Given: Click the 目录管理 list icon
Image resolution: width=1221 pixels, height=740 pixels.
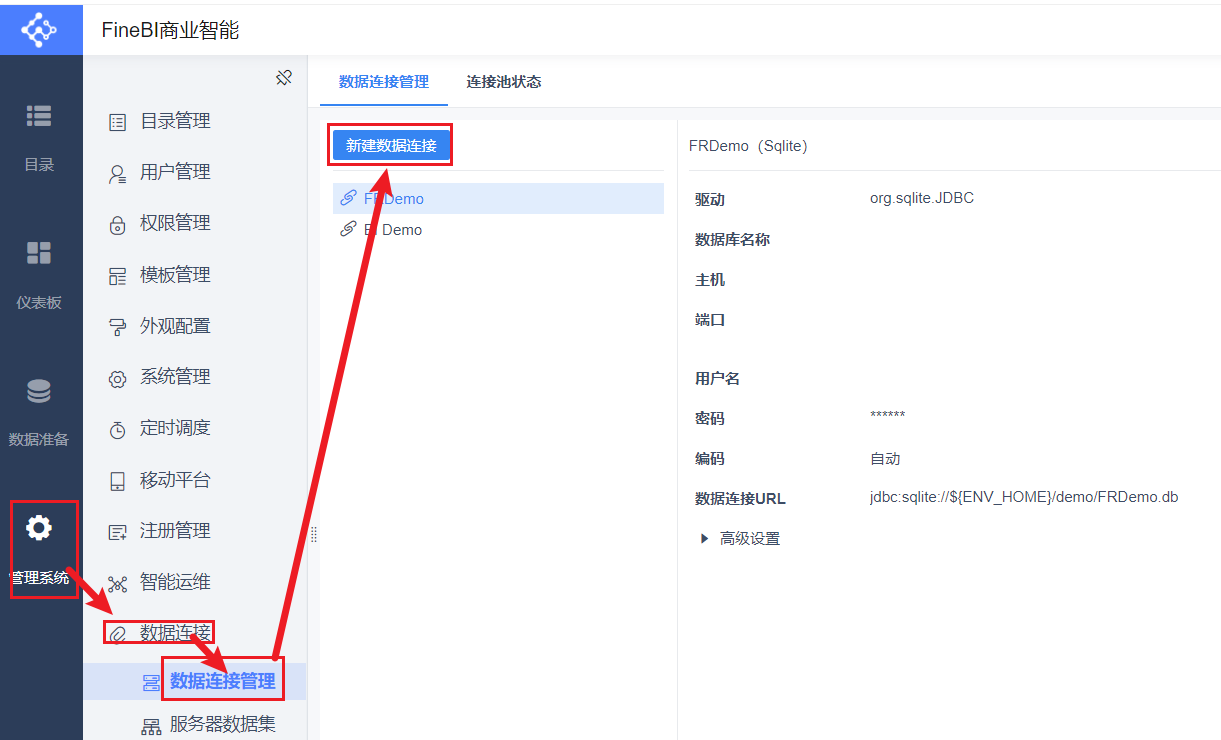Looking at the screenshot, I should pyautogui.click(x=118, y=122).
